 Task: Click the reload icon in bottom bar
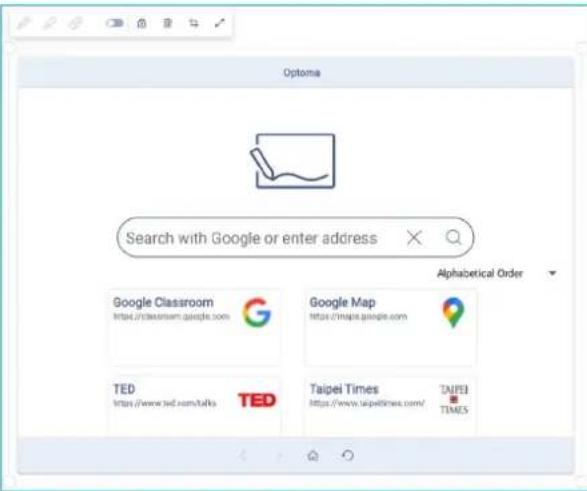(x=348, y=455)
